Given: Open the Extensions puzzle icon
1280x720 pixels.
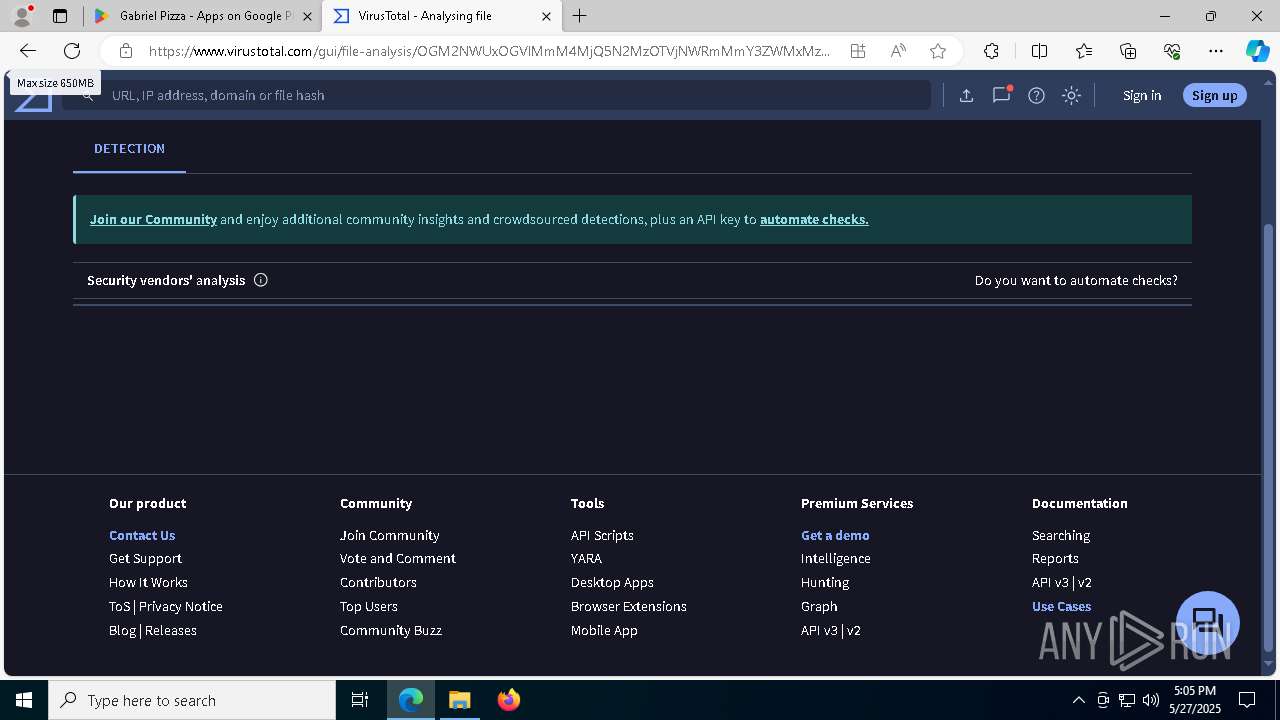Looking at the screenshot, I should coord(991,51).
